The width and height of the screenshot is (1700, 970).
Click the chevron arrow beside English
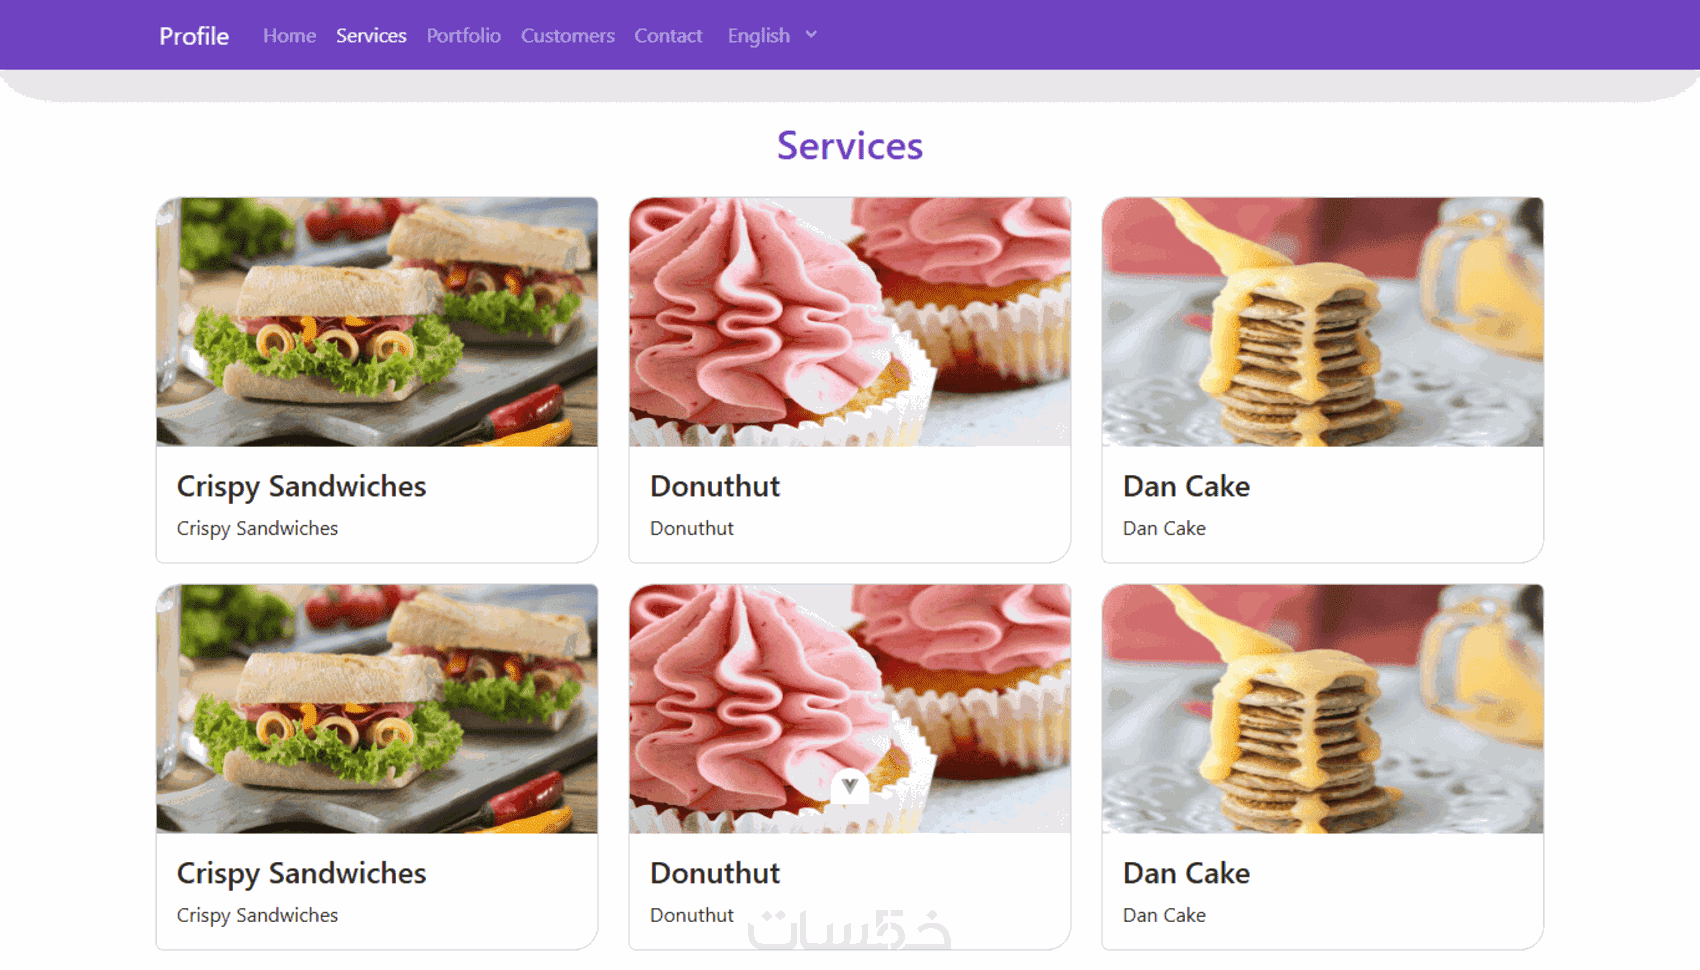click(811, 34)
